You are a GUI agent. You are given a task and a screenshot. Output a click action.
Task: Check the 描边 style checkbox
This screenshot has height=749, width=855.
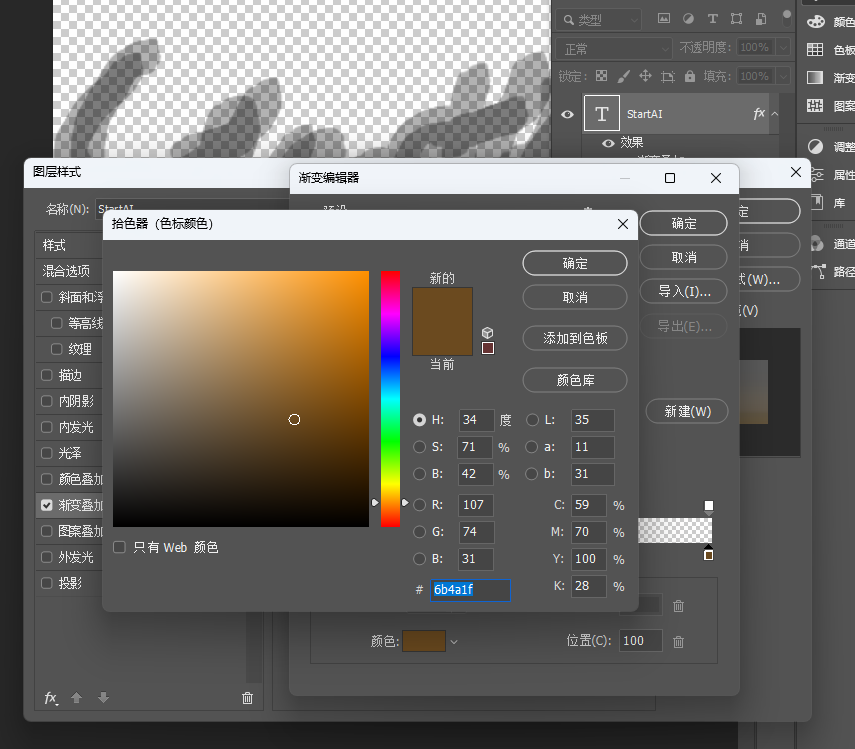pos(47,375)
